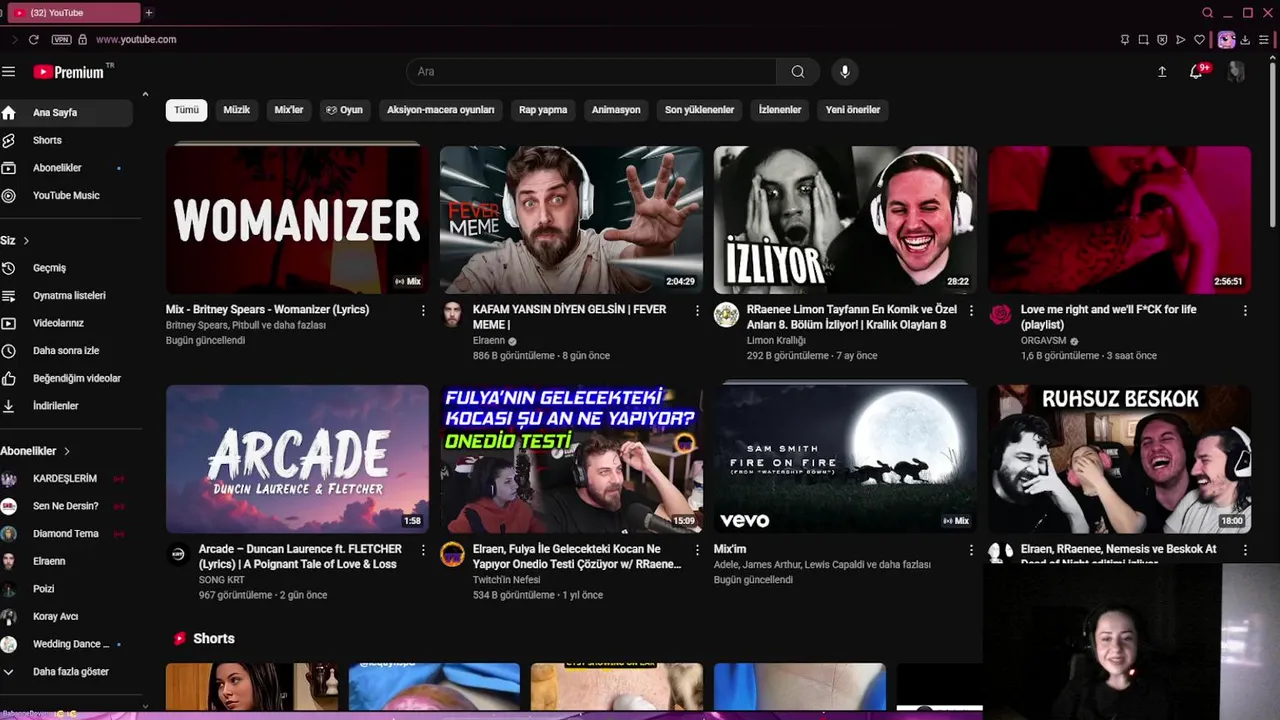The width and height of the screenshot is (1280, 720).
Task: Open the account avatar menu
Action: (1236, 72)
